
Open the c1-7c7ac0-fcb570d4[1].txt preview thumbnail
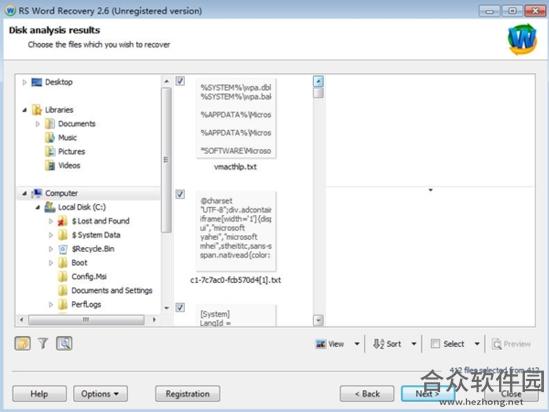click(x=236, y=231)
